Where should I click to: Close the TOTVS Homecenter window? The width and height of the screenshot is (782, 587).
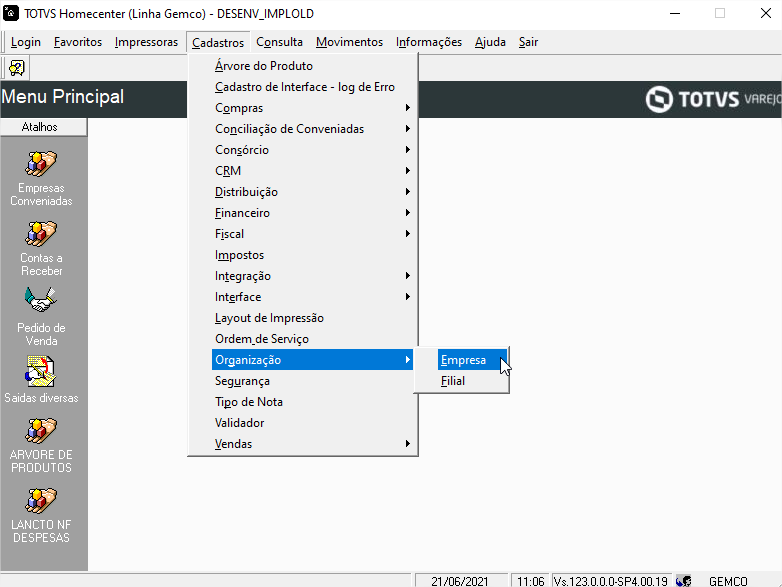(x=766, y=13)
